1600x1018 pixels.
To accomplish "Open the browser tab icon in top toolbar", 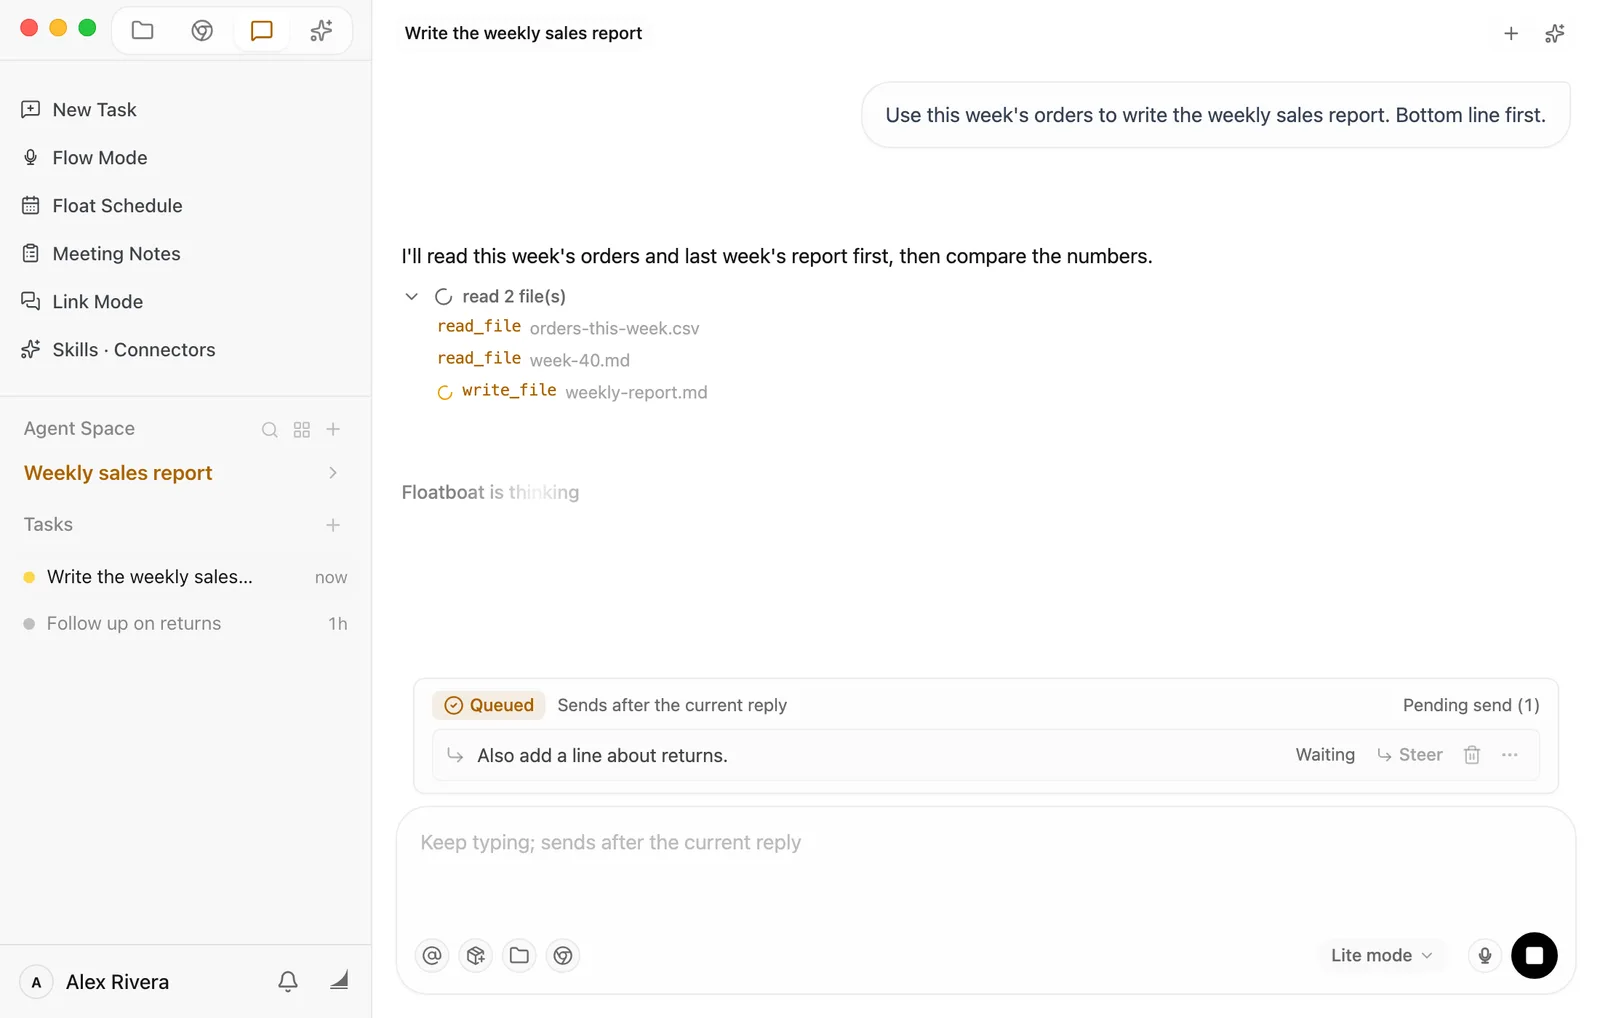I will (x=202, y=30).
